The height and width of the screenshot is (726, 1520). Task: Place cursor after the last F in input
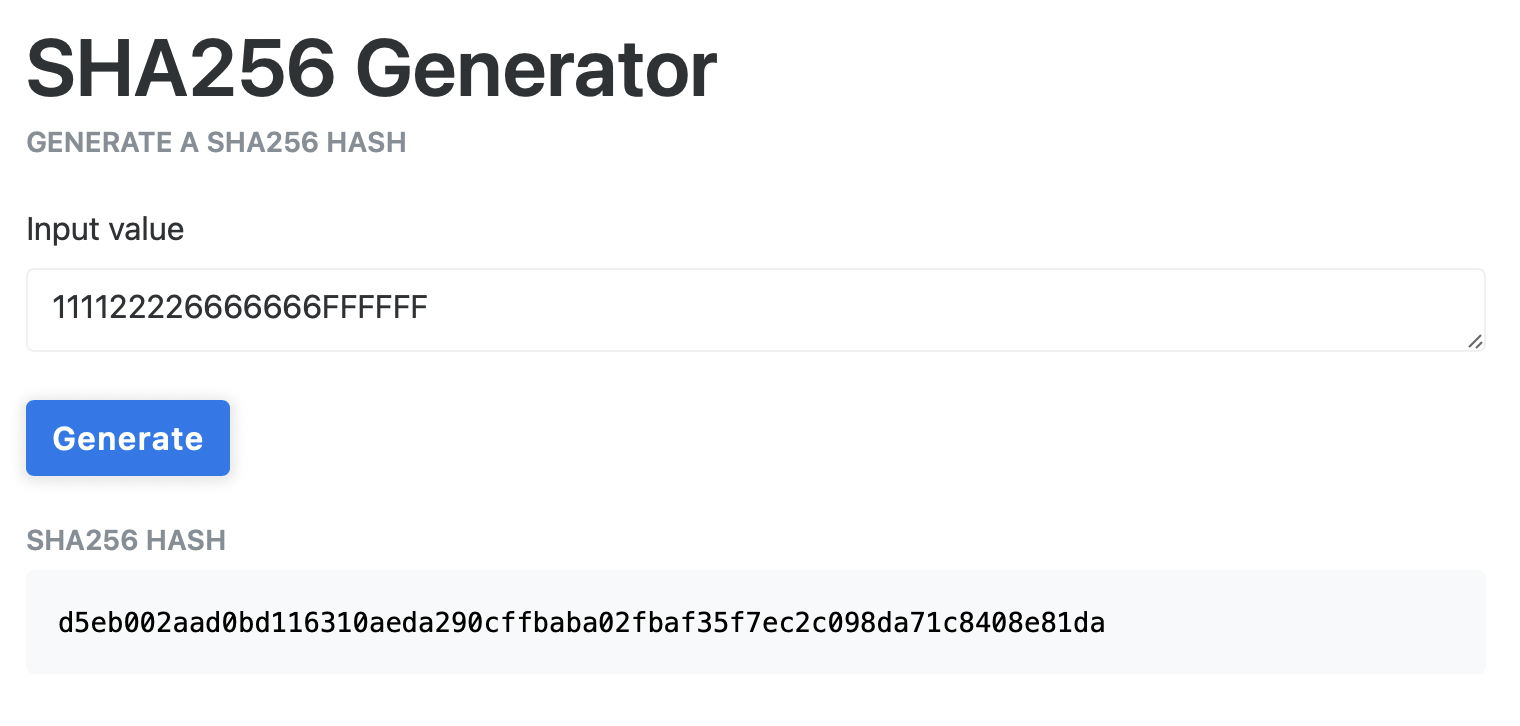[x=429, y=308]
